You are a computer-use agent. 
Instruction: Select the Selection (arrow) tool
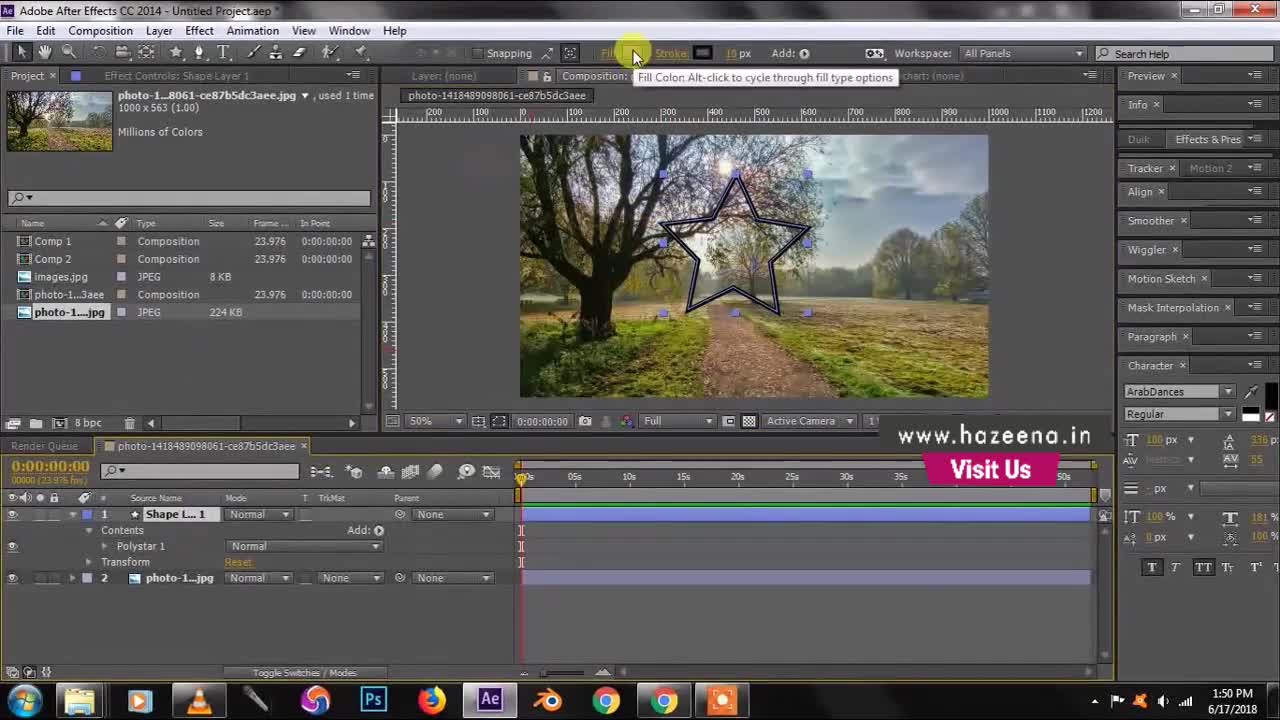pos(22,53)
